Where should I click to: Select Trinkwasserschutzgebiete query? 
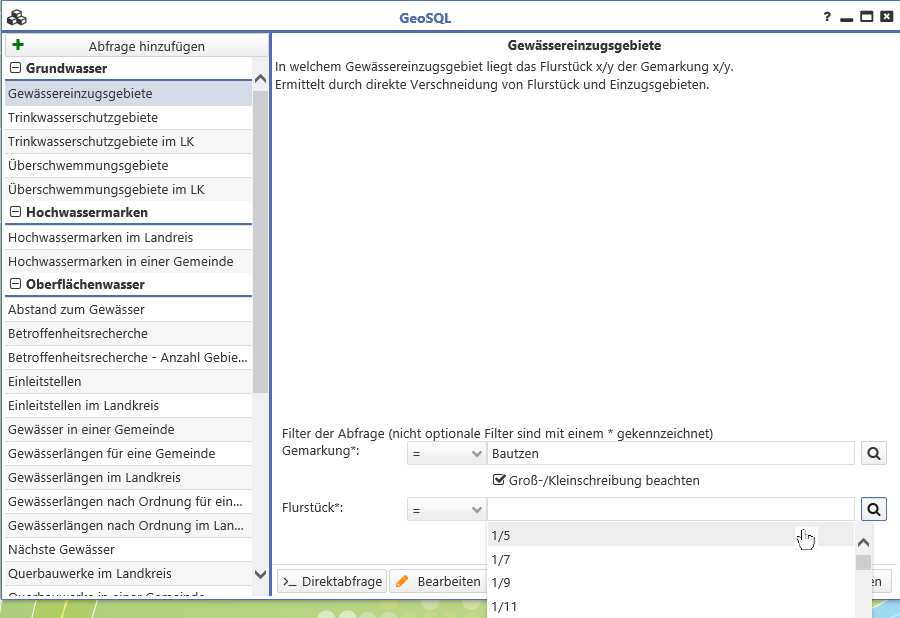point(129,118)
